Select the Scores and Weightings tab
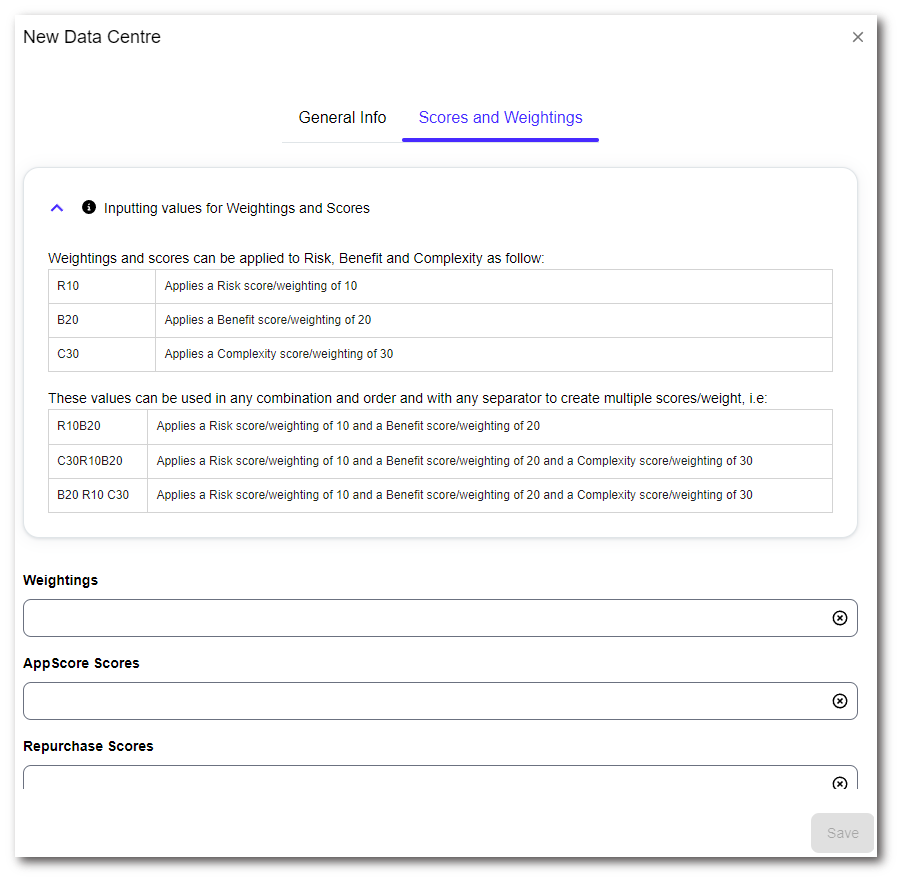 pyautogui.click(x=500, y=118)
